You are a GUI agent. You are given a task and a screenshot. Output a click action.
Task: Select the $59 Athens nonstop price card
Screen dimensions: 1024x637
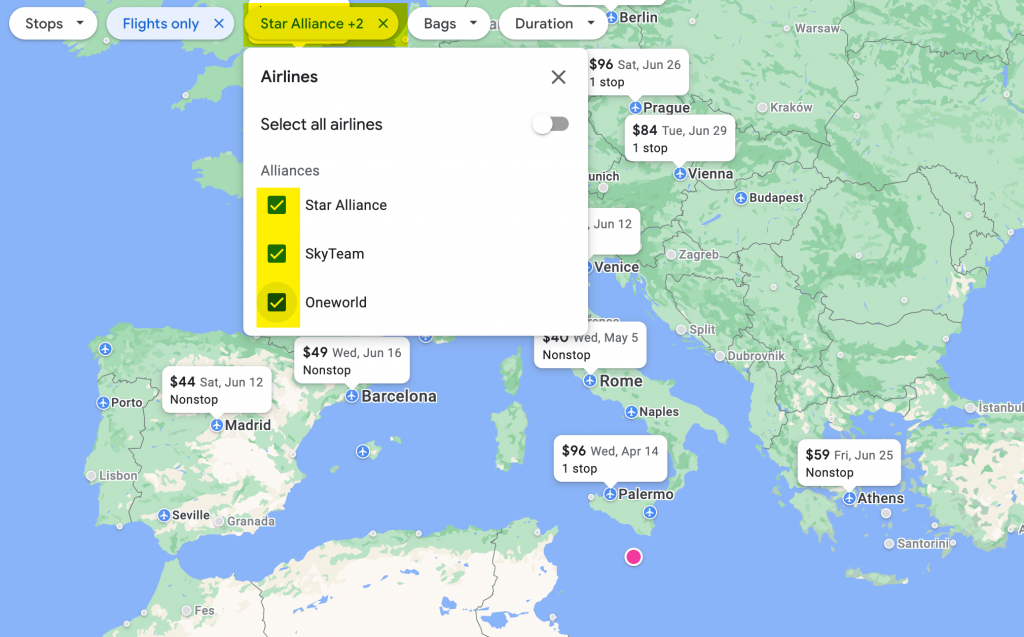point(849,463)
